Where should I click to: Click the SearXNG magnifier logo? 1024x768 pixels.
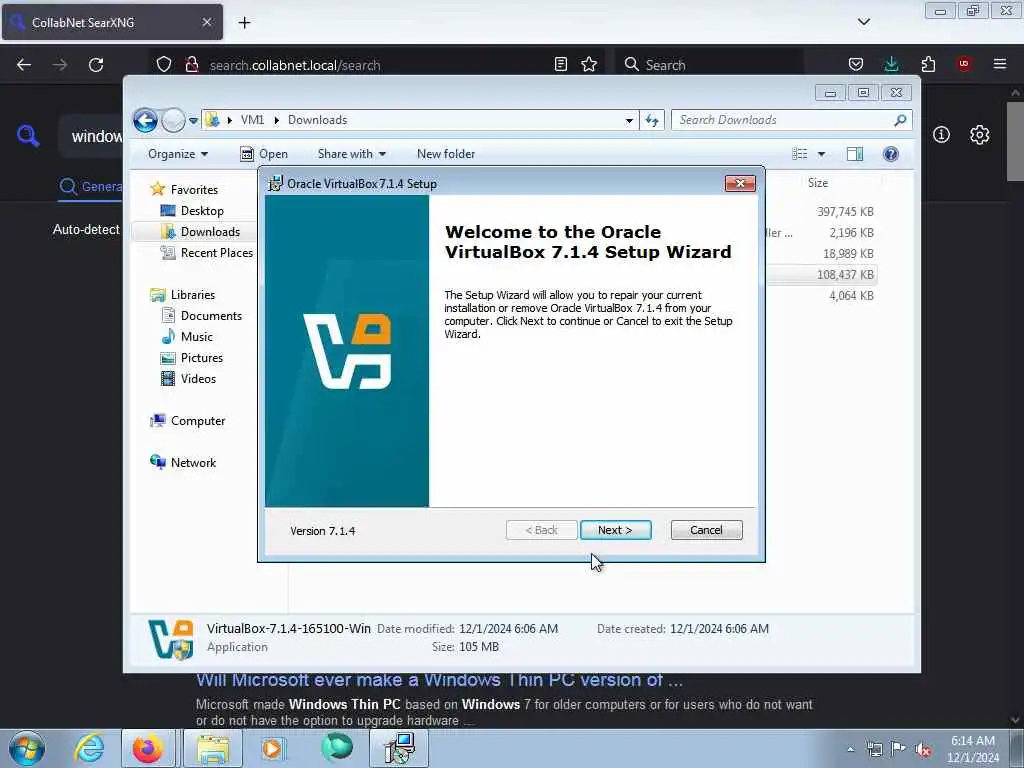pyautogui.click(x=28, y=136)
